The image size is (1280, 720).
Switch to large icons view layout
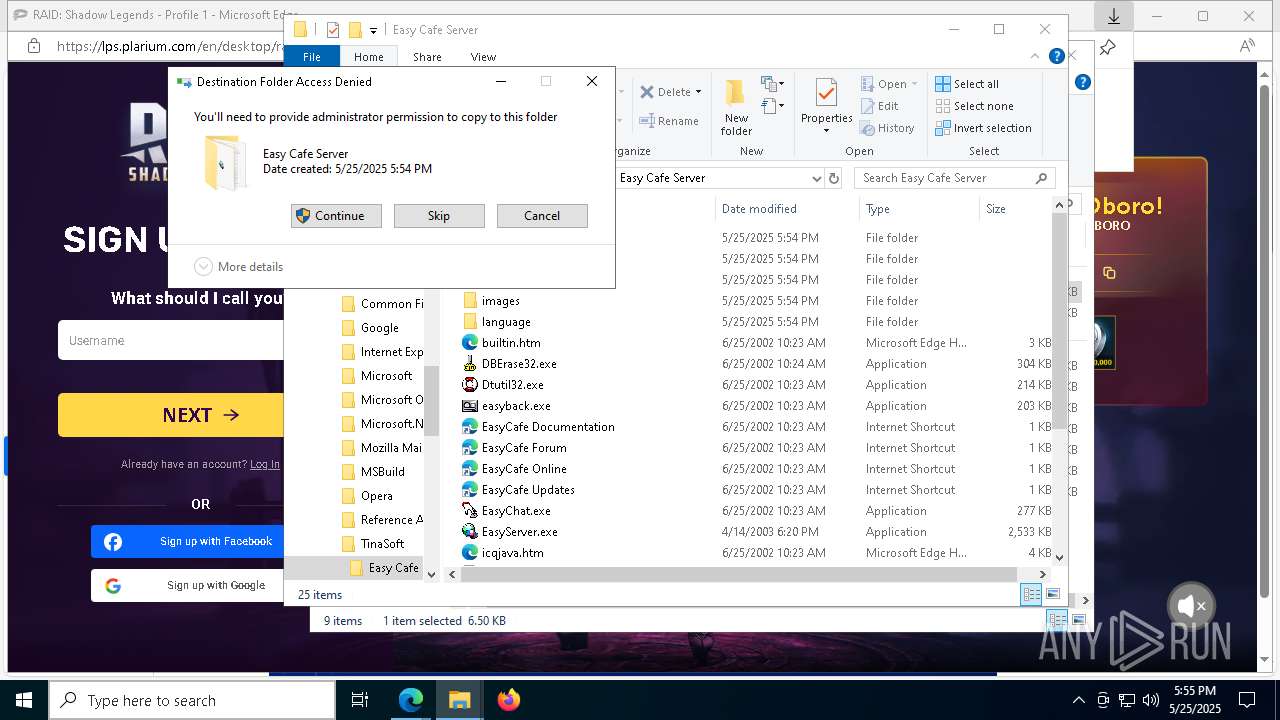click(1052, 594)
